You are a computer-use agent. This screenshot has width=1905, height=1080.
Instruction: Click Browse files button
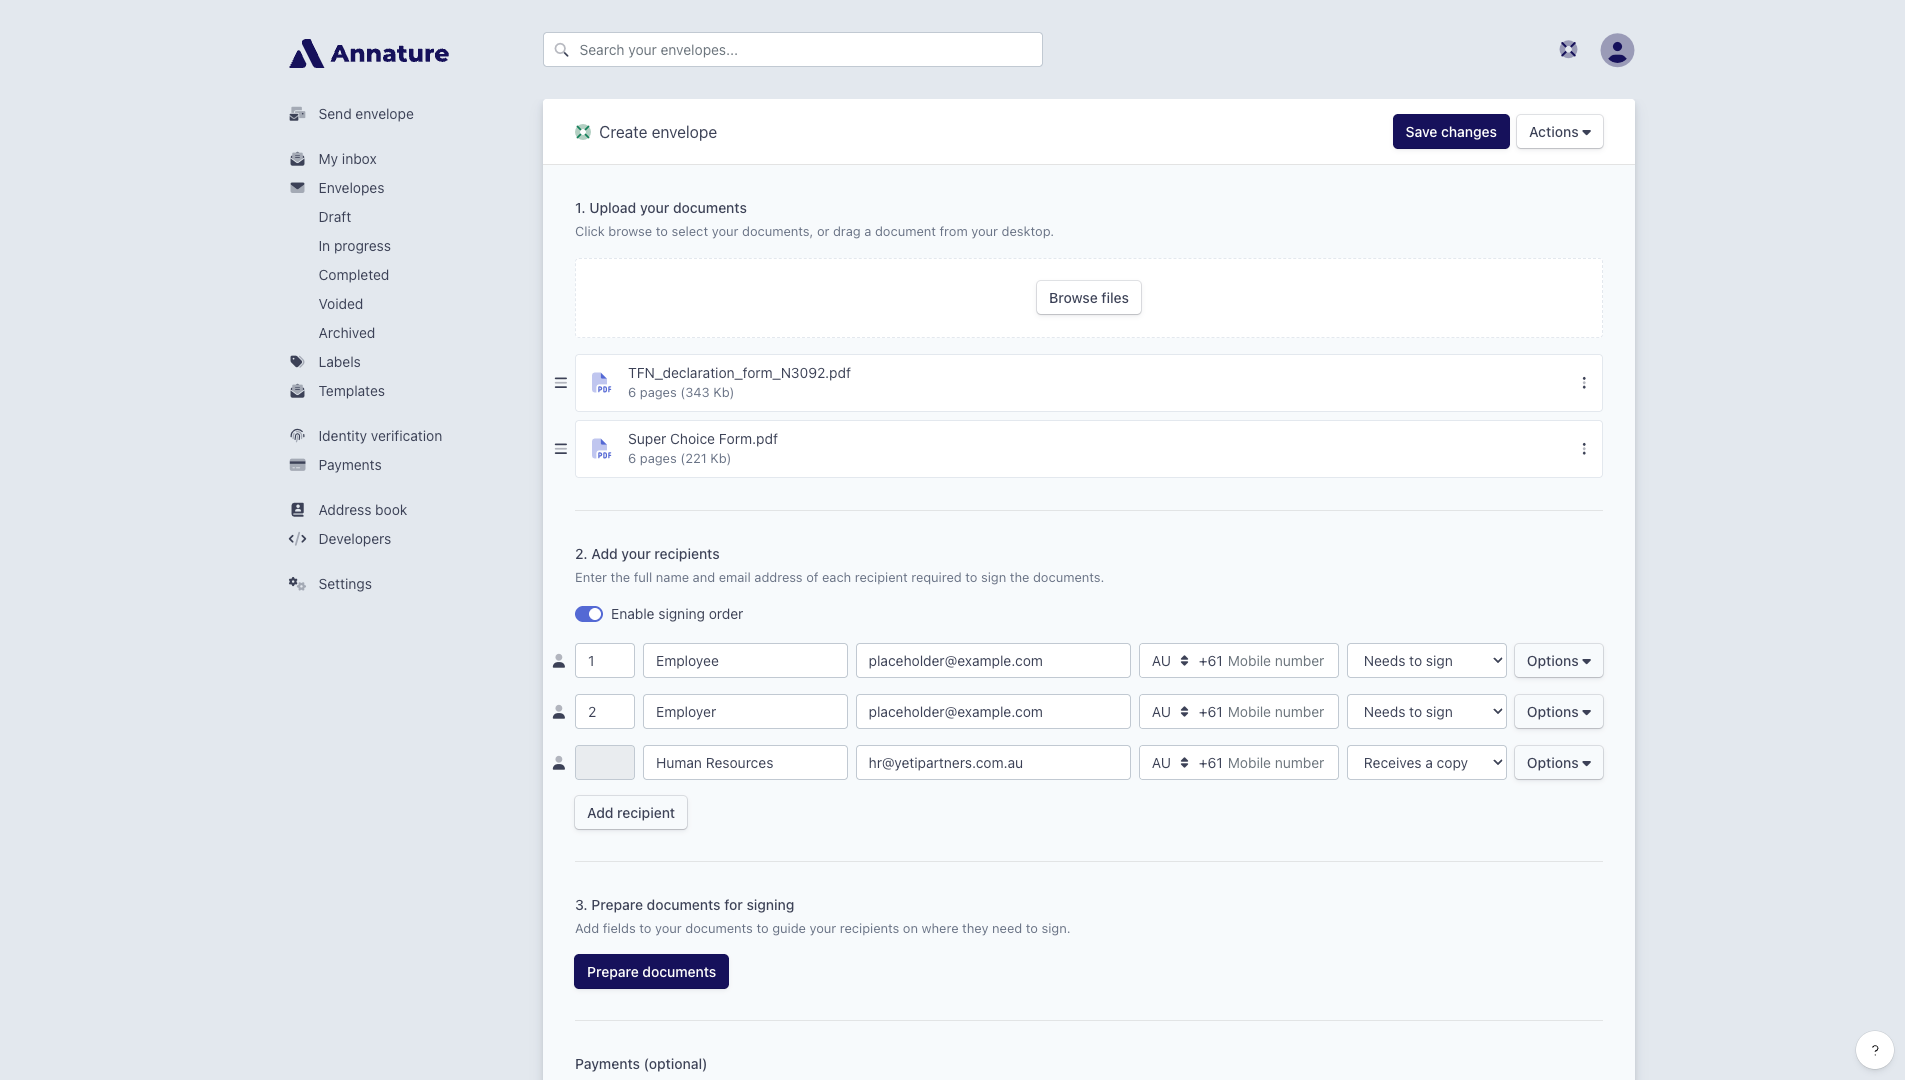[x=1088, y=298]
